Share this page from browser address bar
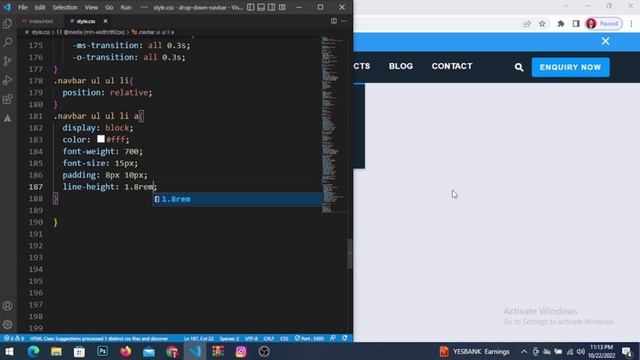This screenshot has width=640, height=360. [x=527, y=24]
